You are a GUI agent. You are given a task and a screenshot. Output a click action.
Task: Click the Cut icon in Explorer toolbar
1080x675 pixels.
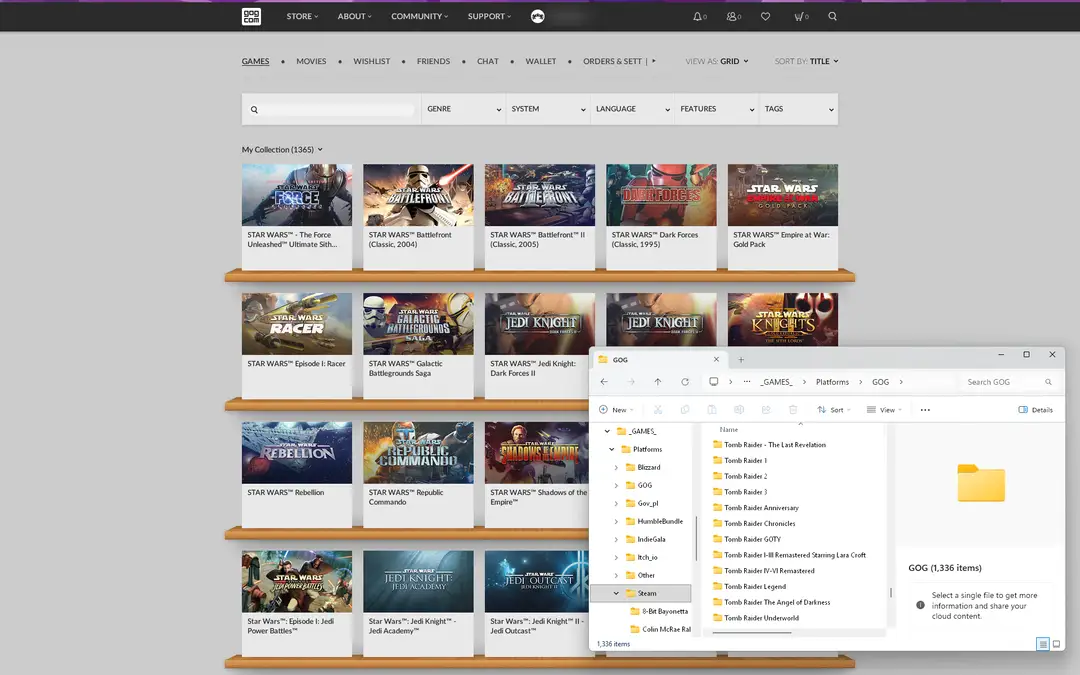coord(658,409)
